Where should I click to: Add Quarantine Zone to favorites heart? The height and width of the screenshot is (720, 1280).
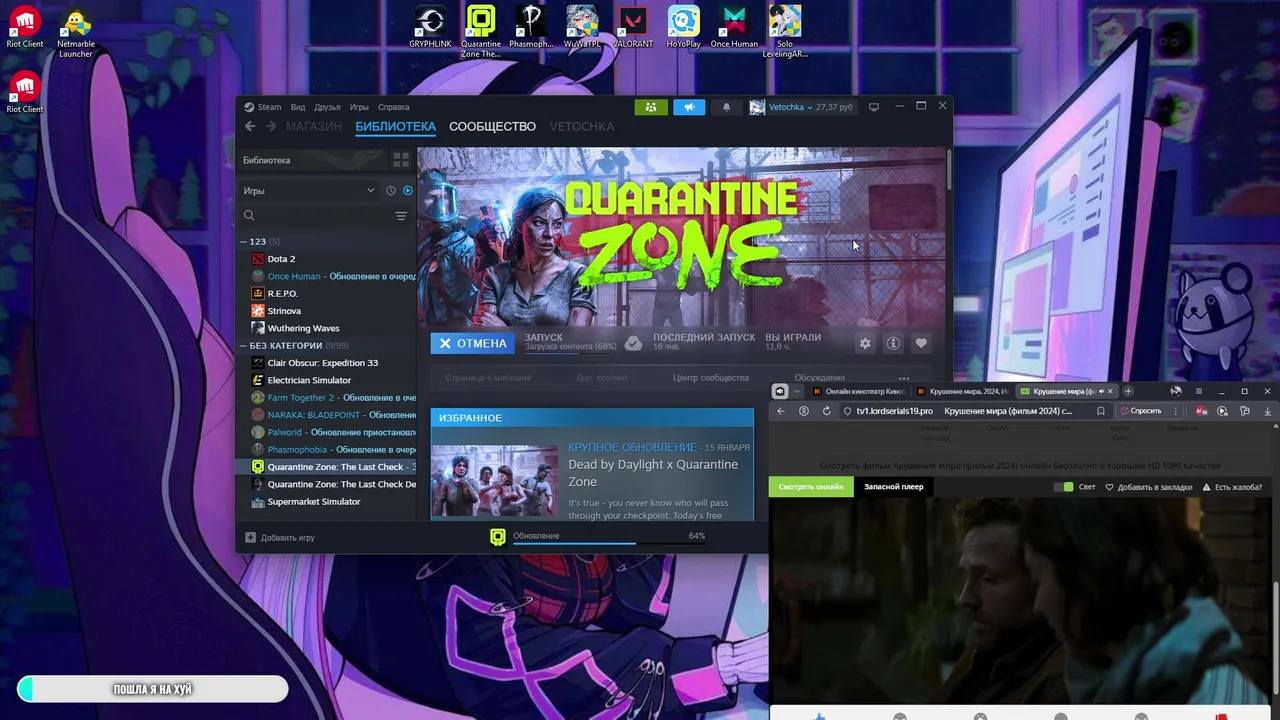(x=921, y=343)
